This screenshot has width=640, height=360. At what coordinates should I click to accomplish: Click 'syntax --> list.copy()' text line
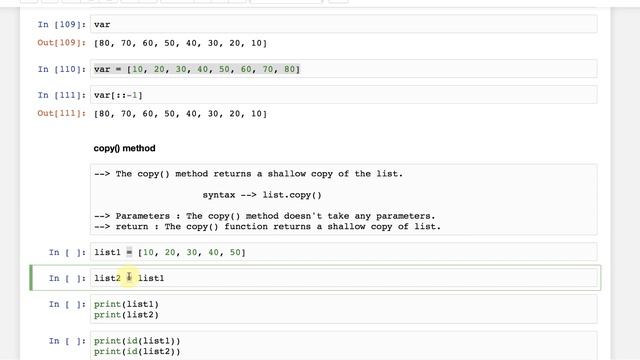click(x=262, y=195)
